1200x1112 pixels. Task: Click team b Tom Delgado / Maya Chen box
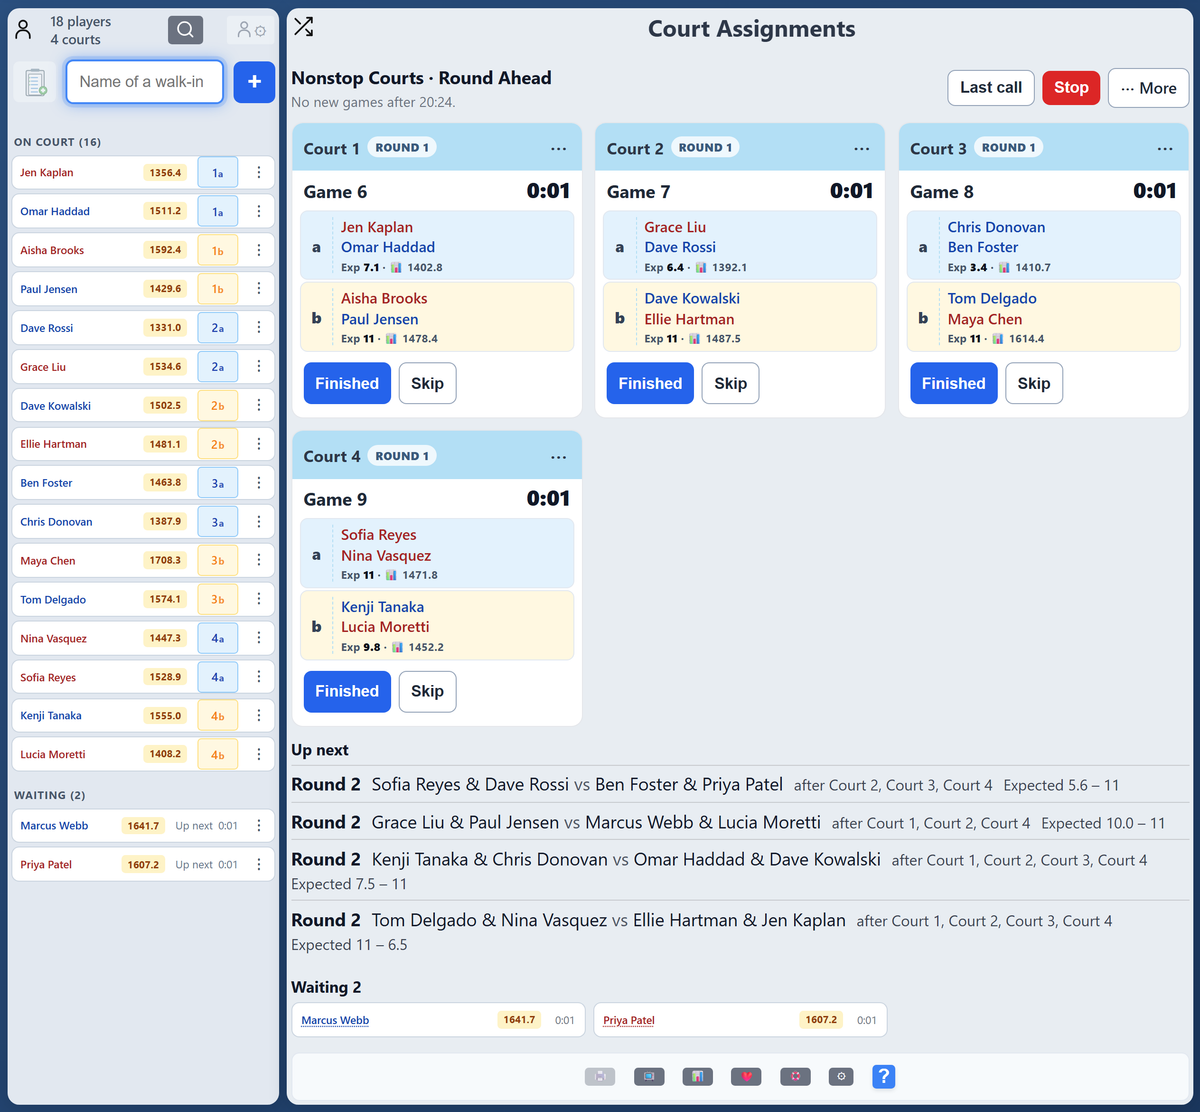1043,317
